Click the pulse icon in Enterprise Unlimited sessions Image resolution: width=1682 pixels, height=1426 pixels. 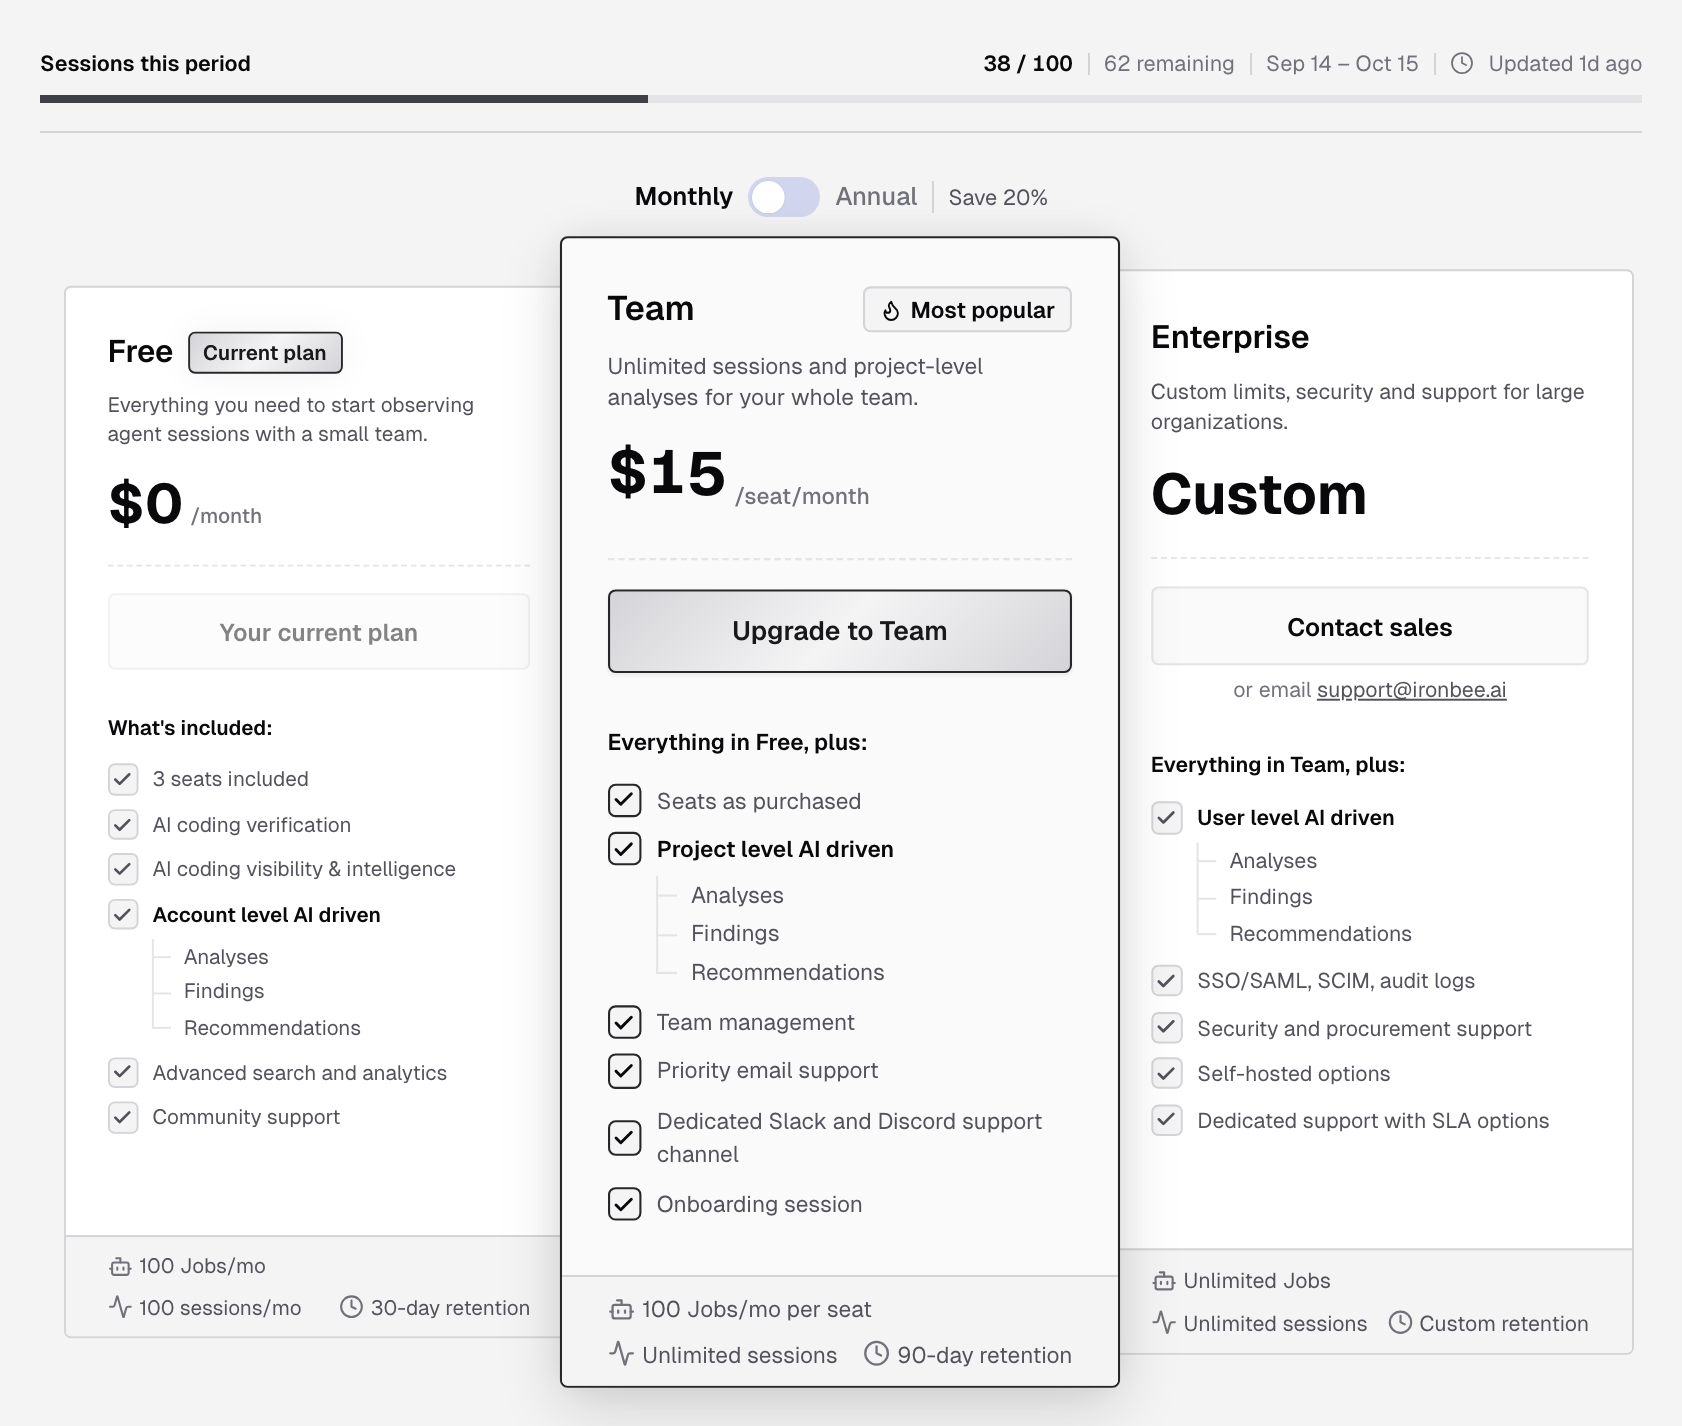tap(1164, 1323)
